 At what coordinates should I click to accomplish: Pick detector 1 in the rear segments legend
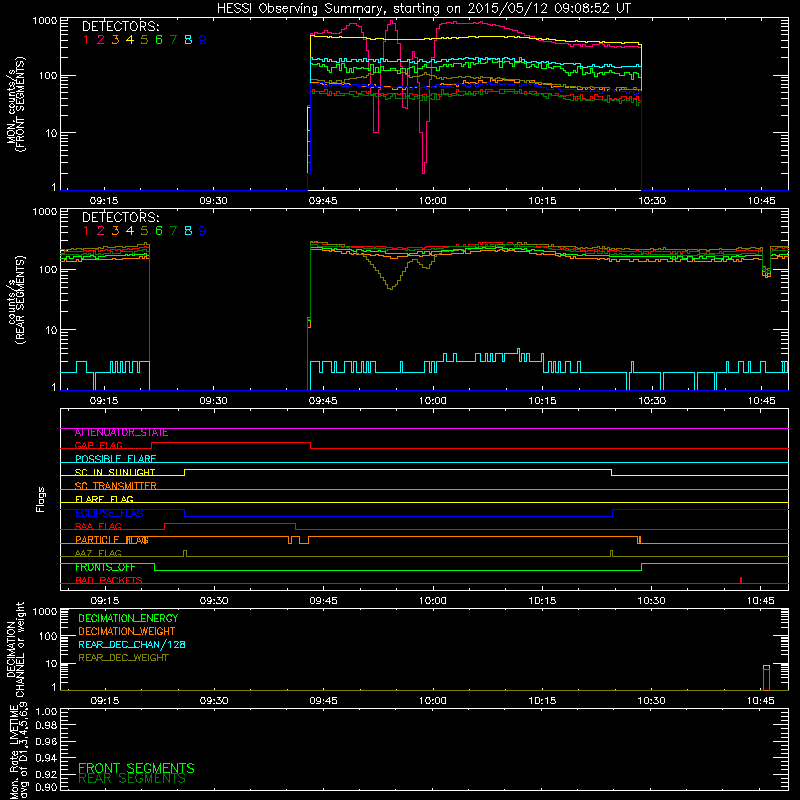click(86, 231)
